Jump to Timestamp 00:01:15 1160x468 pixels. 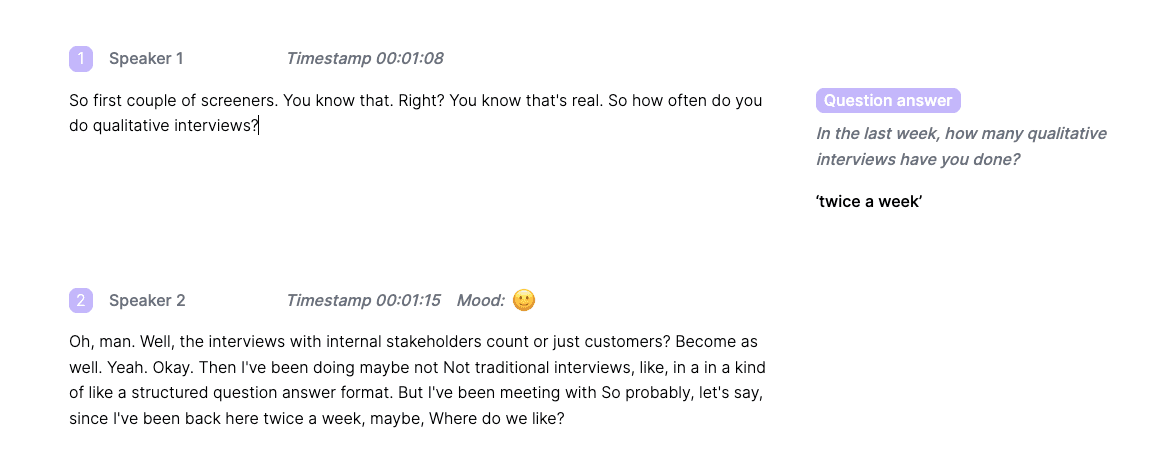point(363,300)
